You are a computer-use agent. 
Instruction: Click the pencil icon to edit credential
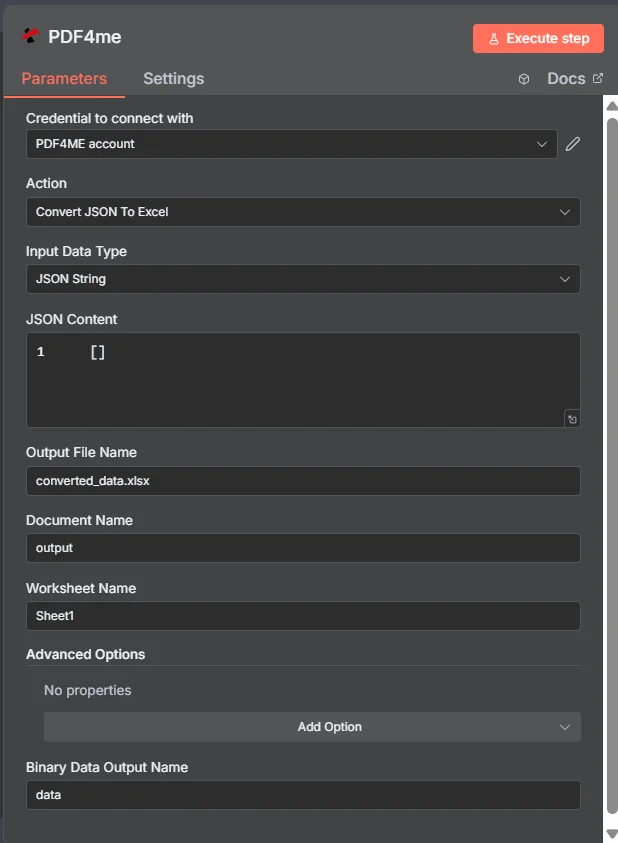click(x=573, y=144)
